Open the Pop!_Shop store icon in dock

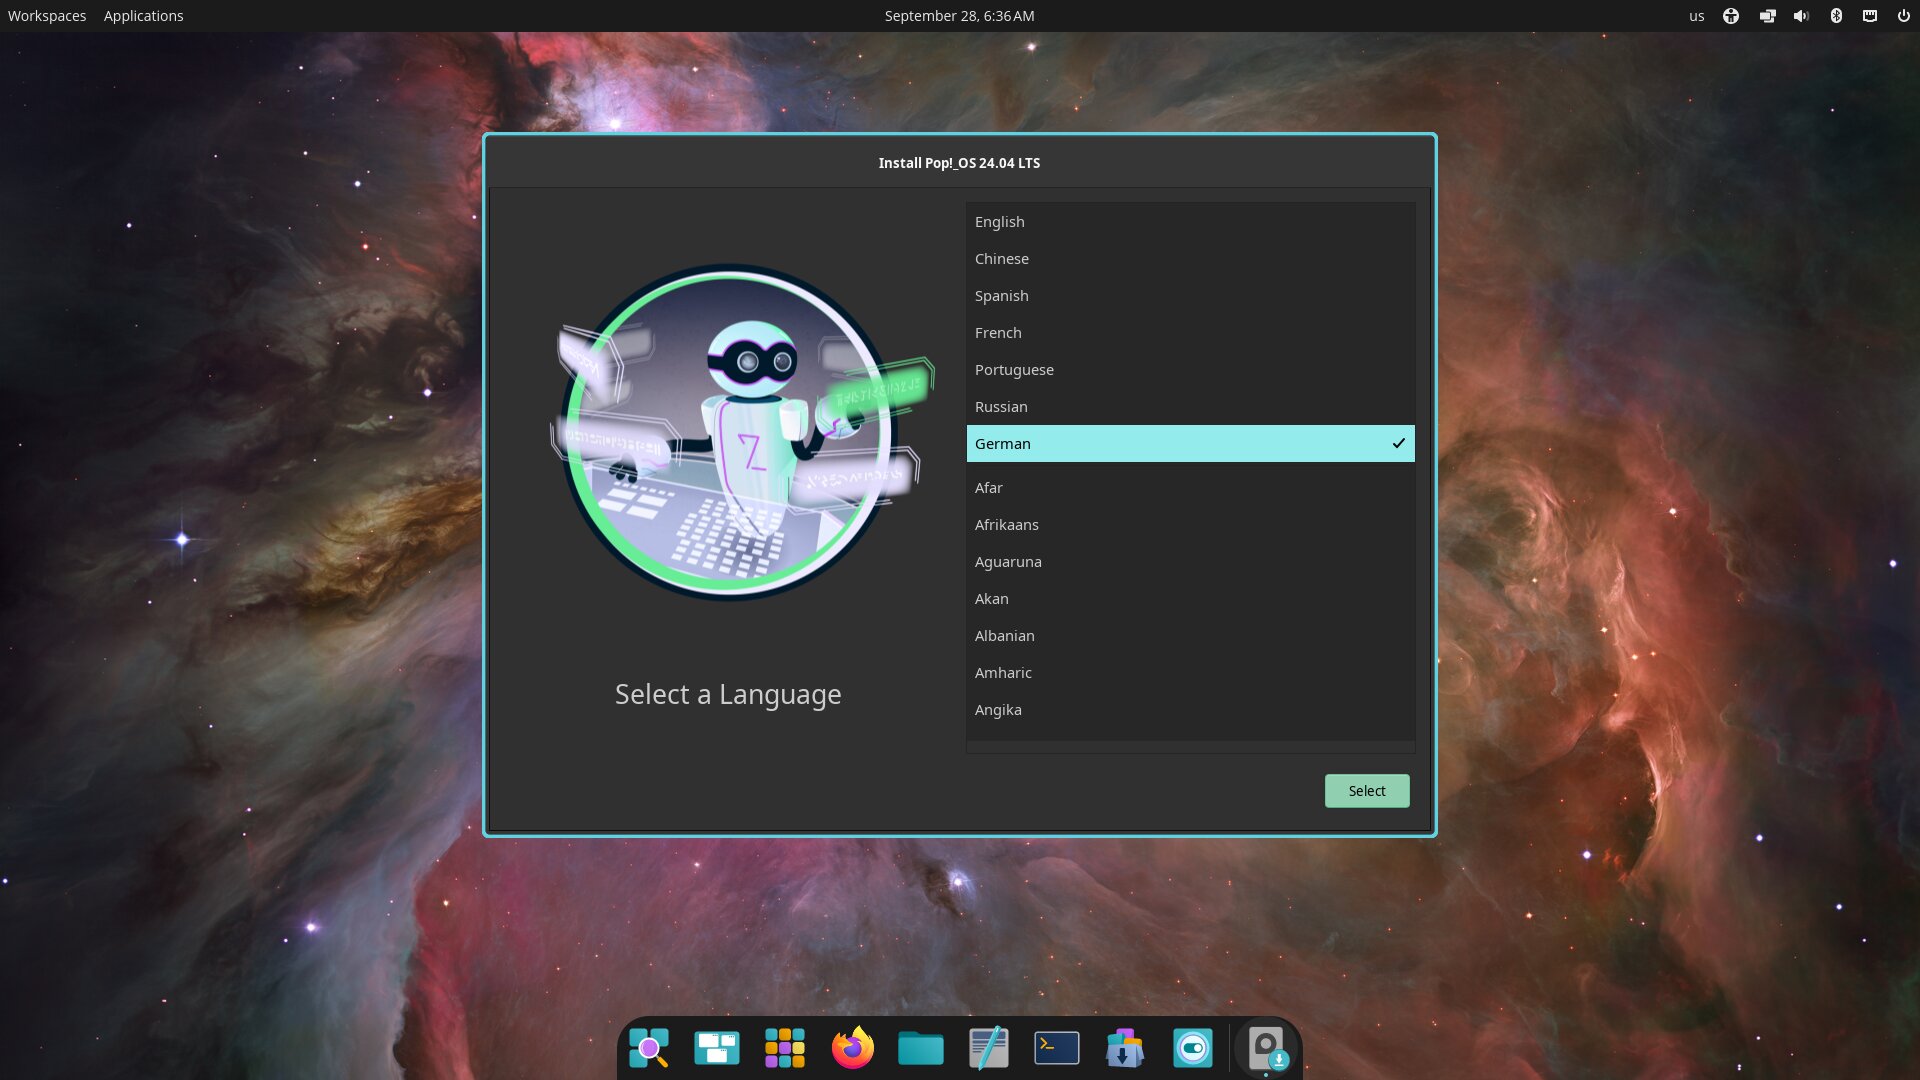pyautogui.click(x=1125, y=1048)
